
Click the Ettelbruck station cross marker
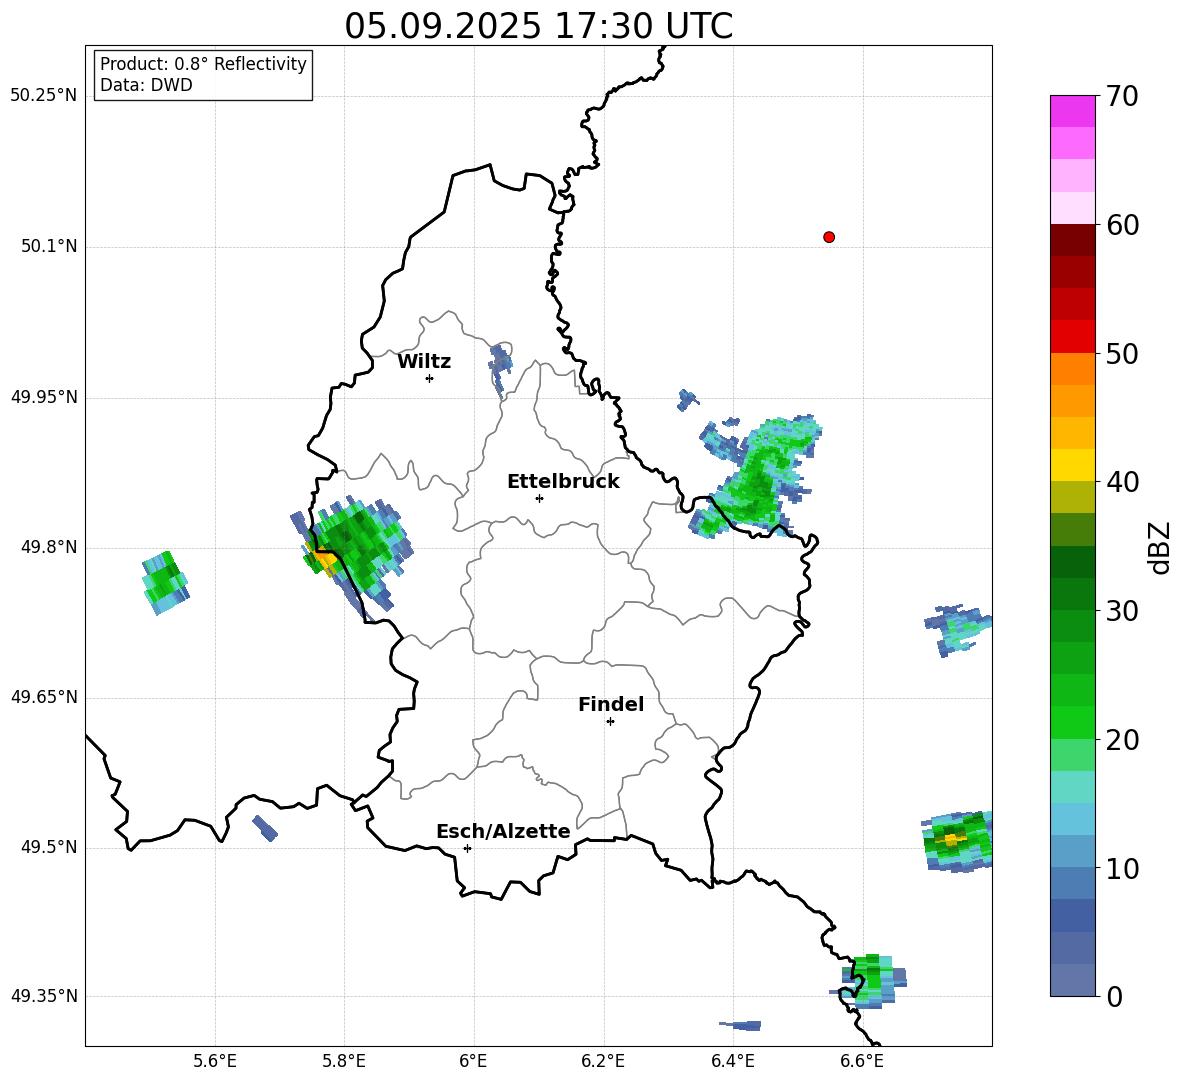pos(539,498)
